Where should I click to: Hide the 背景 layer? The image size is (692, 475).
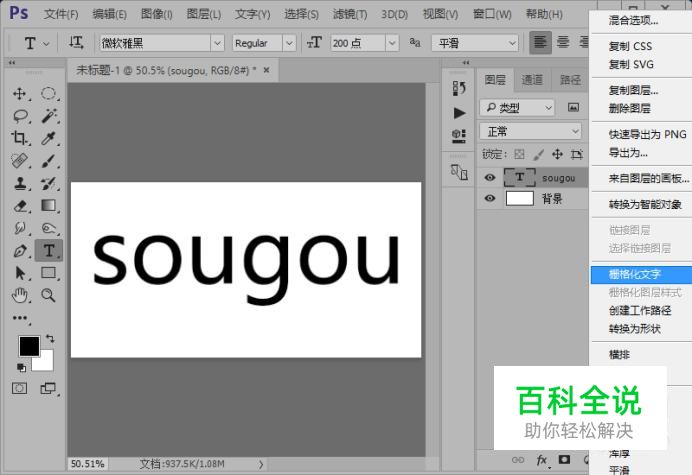click(x=490, y=199)
